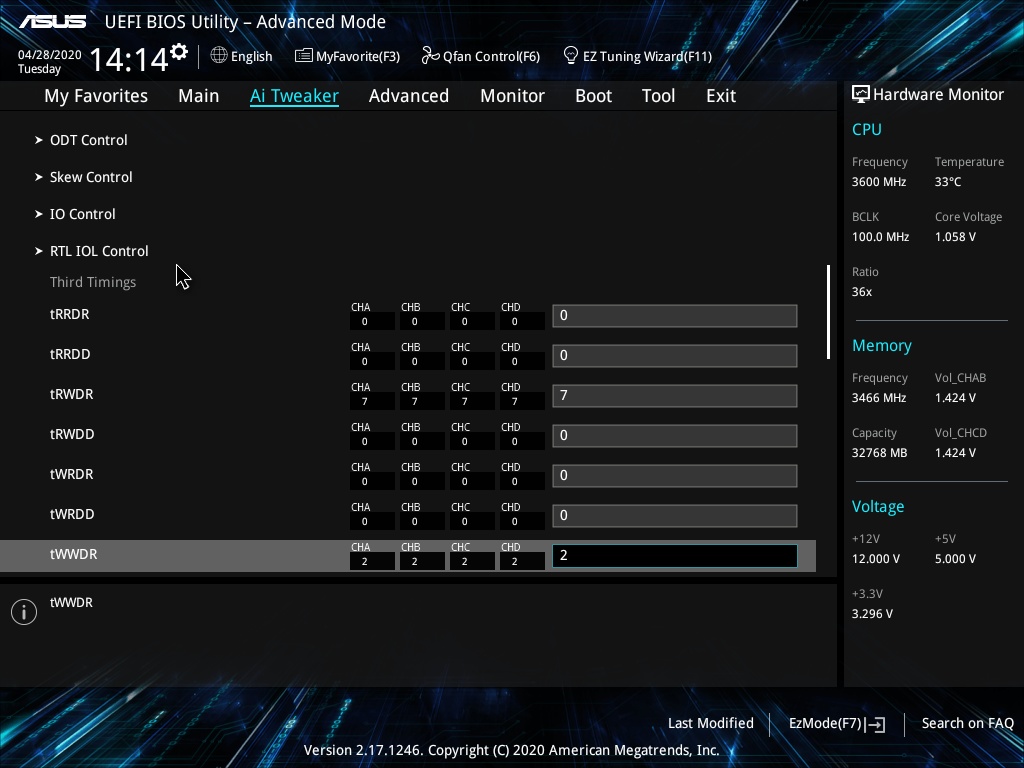
Task: Click the Capacity 32768 MB value
Action: click(880, 453)
